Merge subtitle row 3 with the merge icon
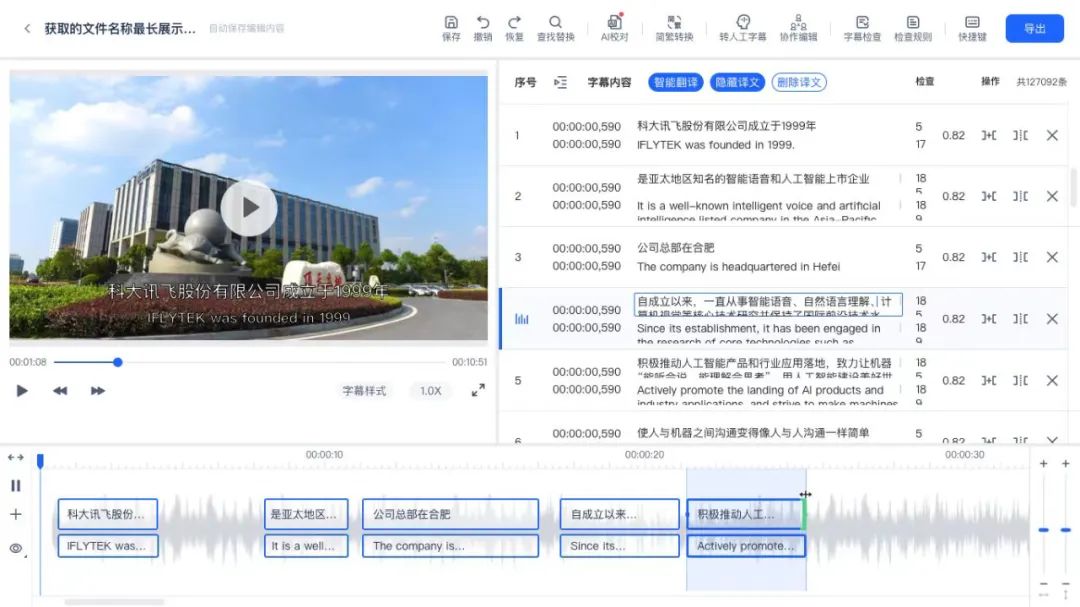Viewport: 1080px width, 607px height. point(989,257)
